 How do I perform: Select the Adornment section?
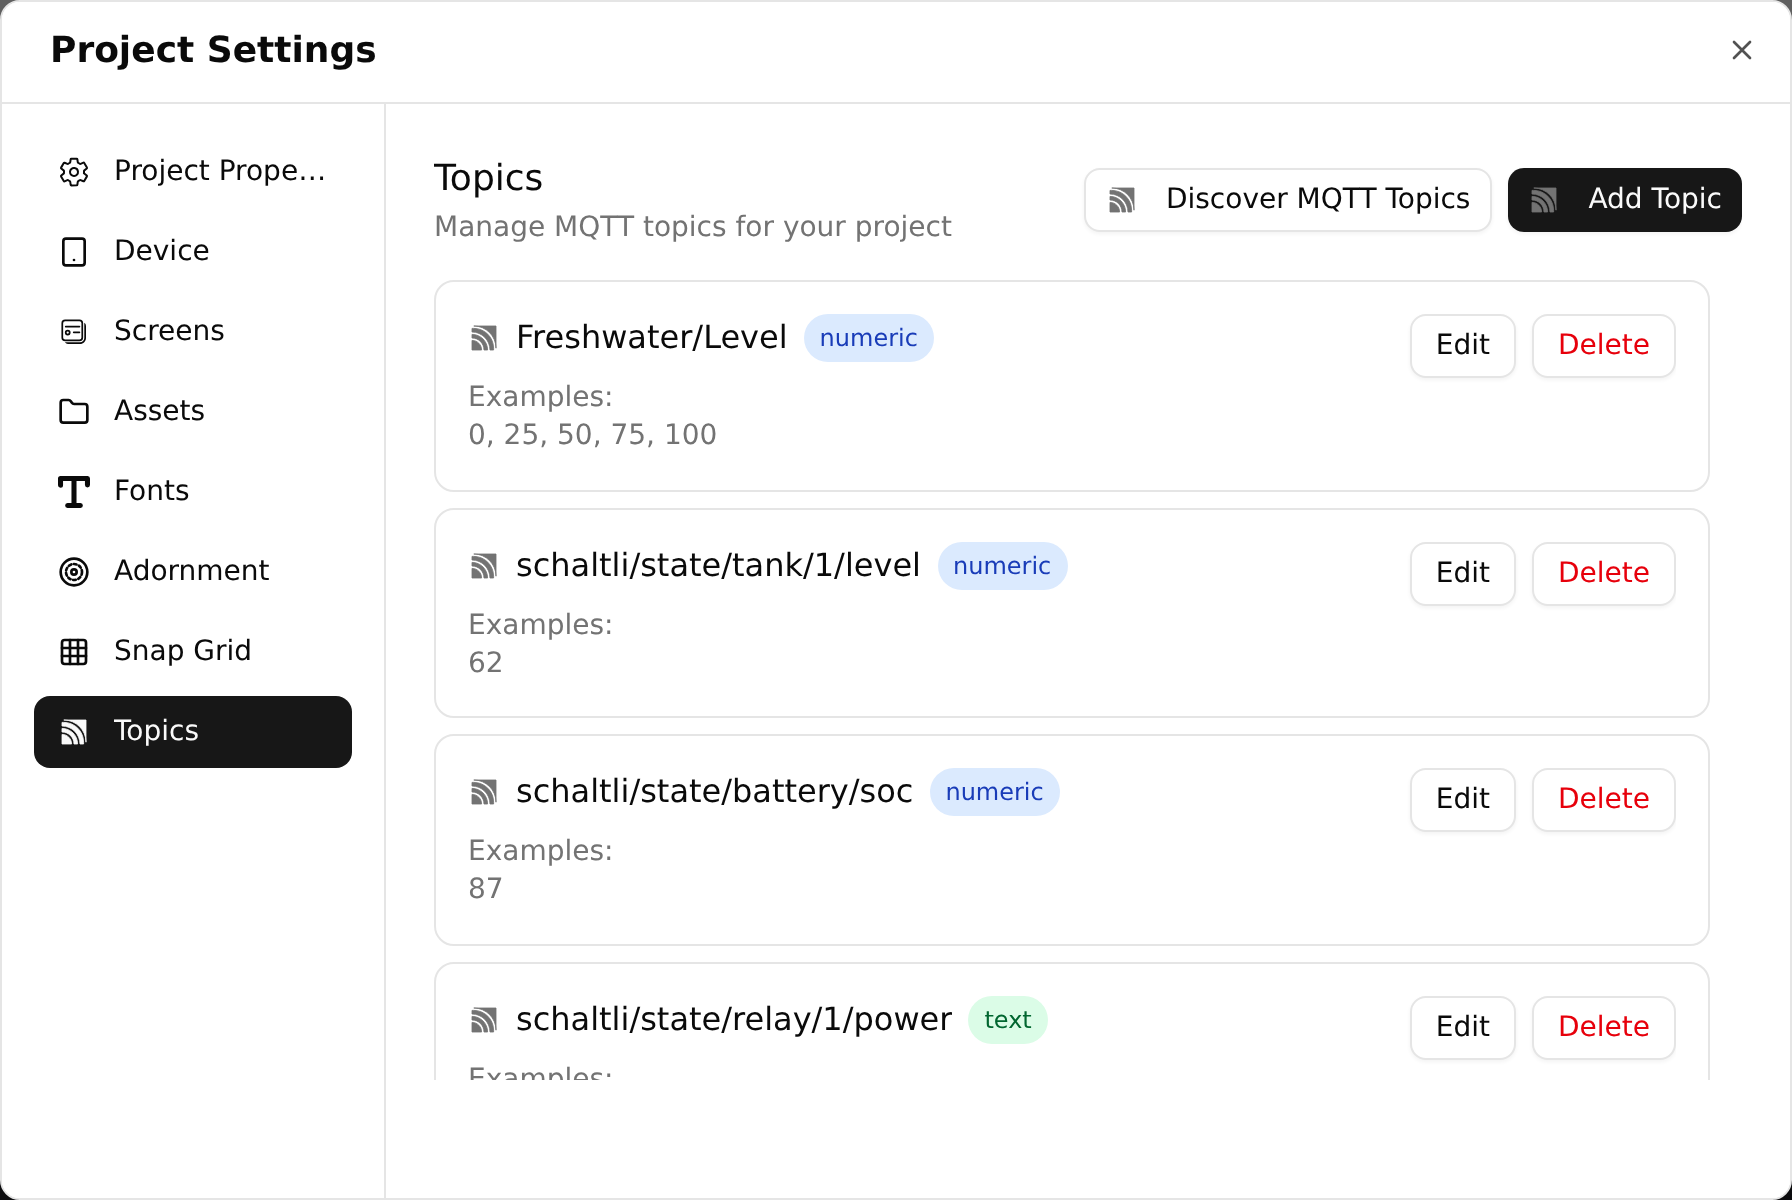click(193, 572)
